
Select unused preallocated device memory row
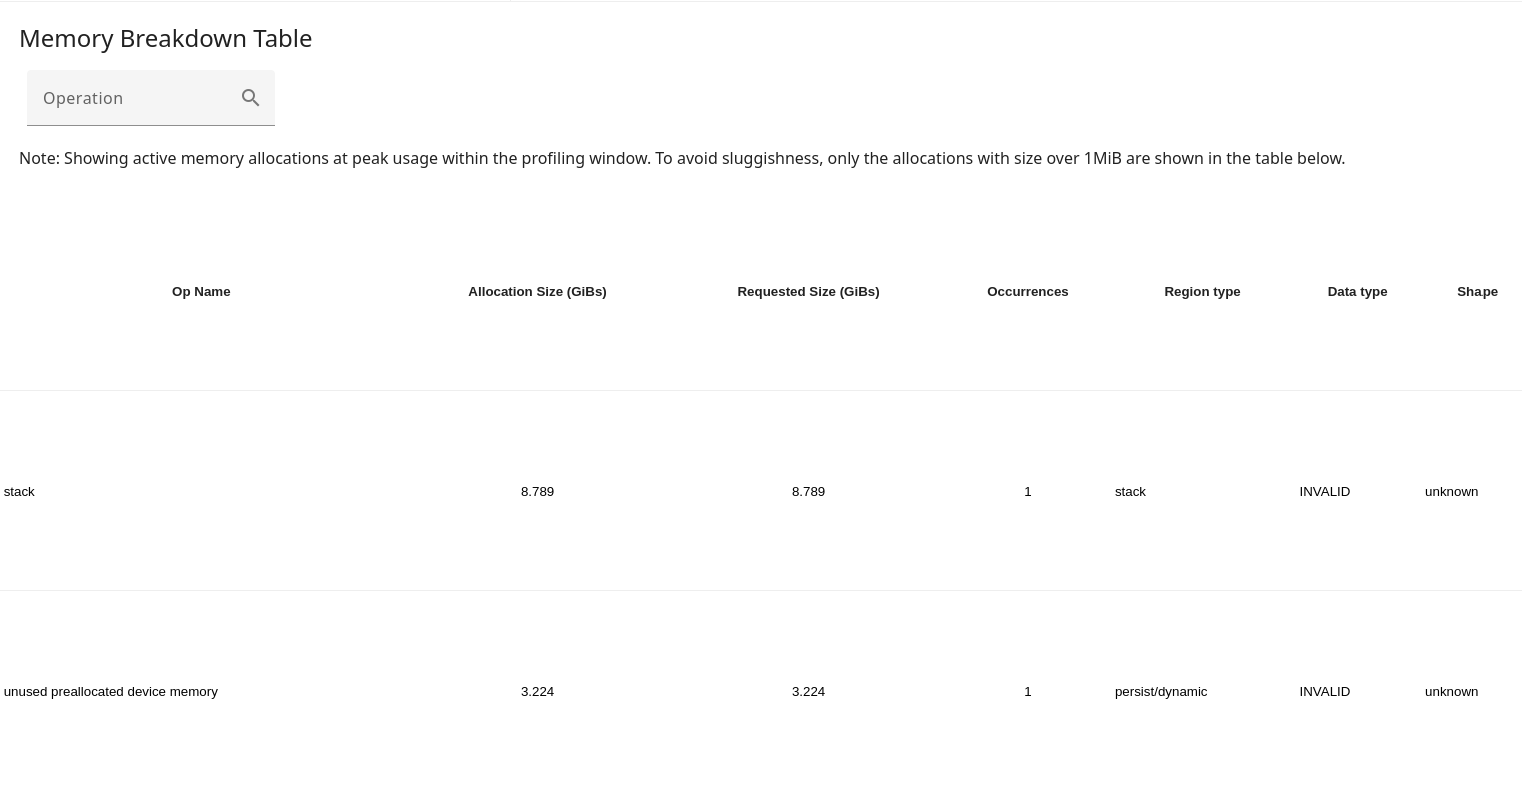tap(111, 692)
